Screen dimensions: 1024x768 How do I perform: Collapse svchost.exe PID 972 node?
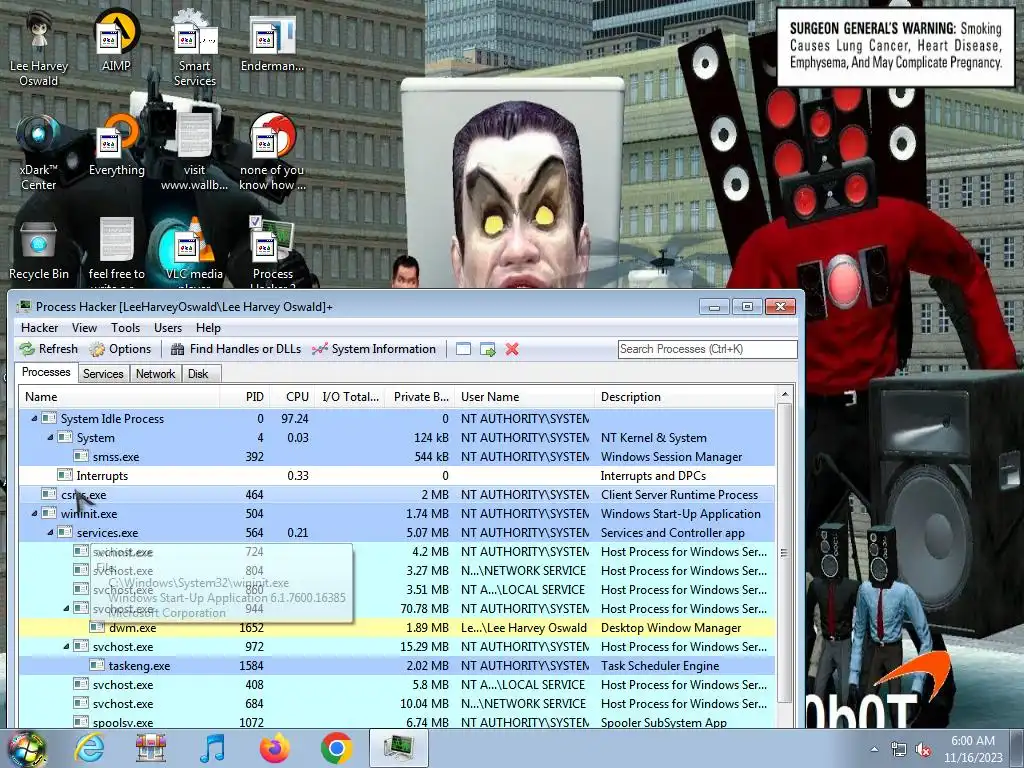click(x=66, y=647)
